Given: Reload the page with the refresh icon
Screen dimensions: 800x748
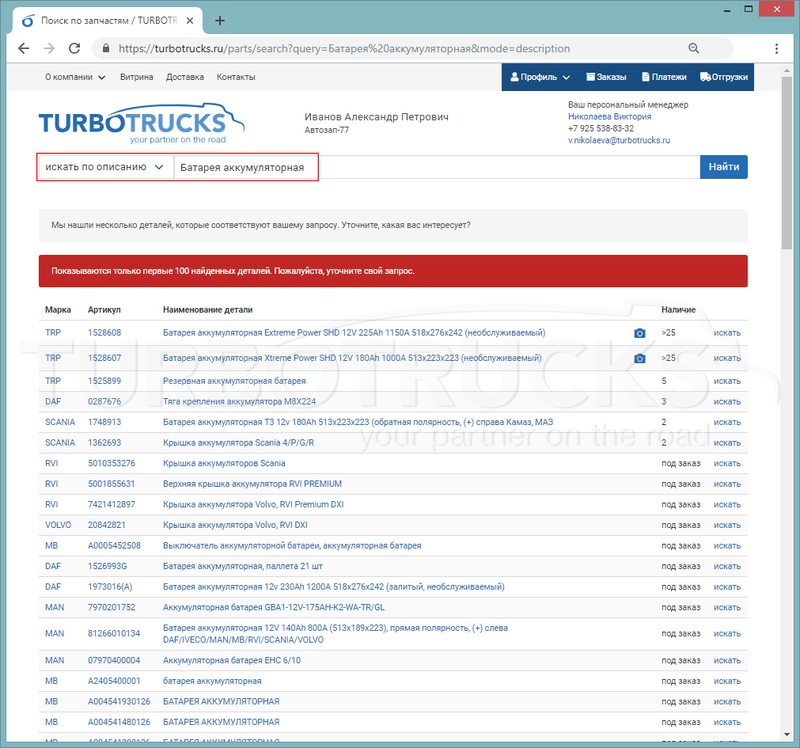Looking at the screenshot, I should pos(74,48).
